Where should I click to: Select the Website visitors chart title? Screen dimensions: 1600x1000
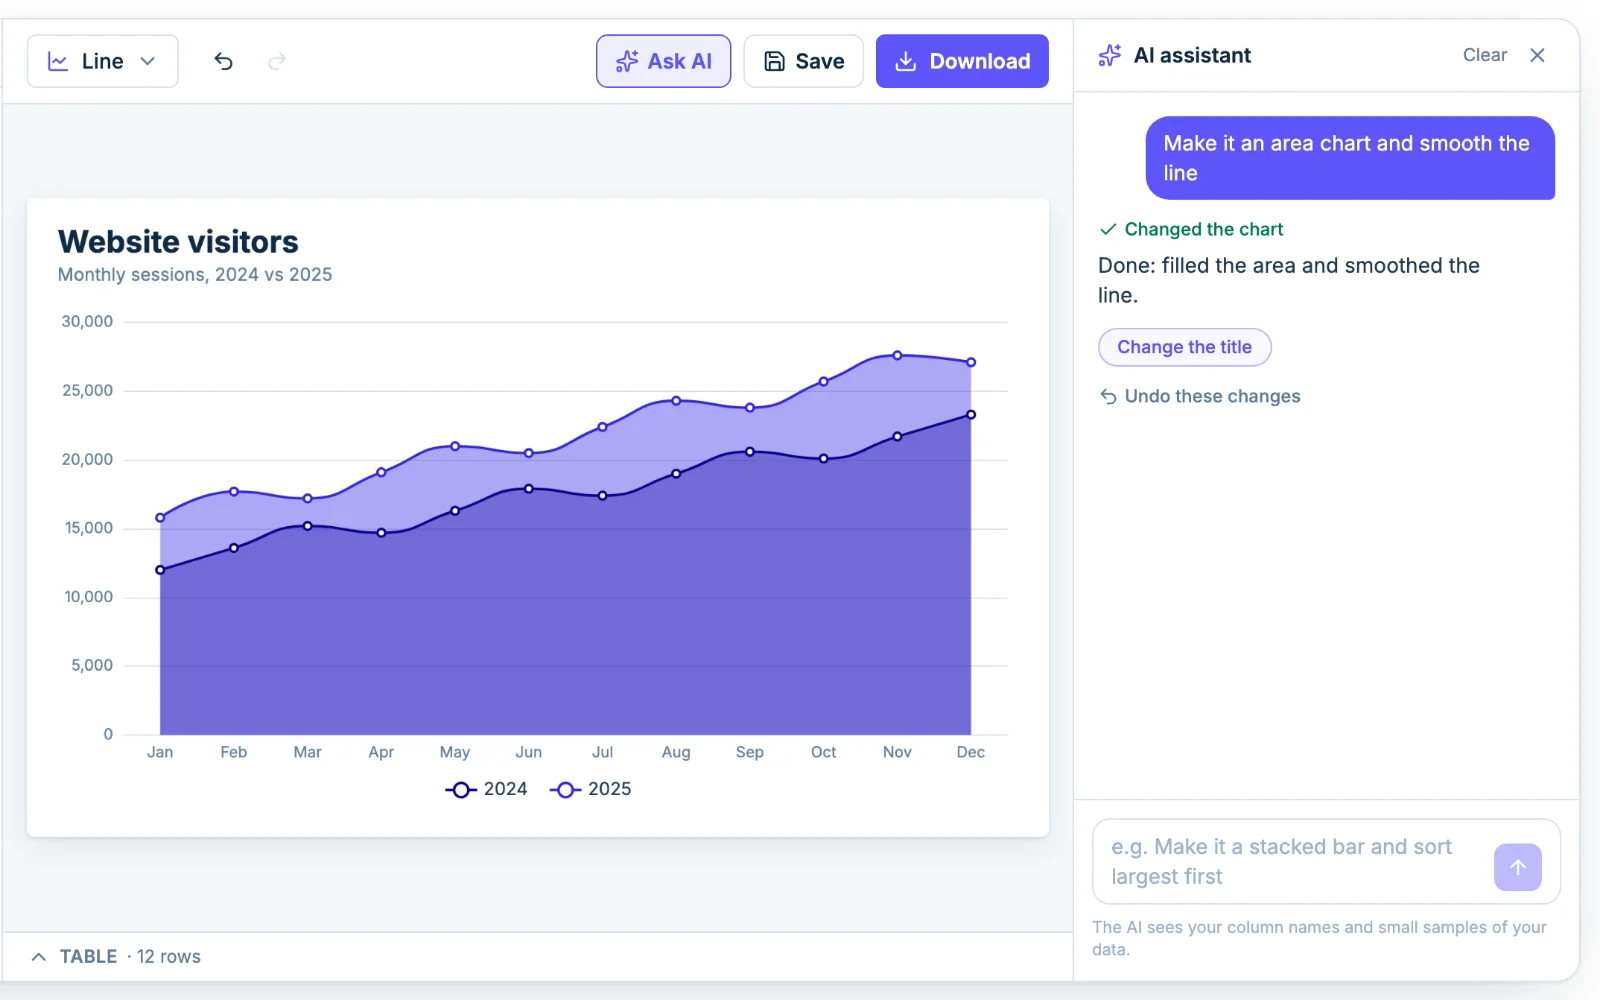coord(178,242)
